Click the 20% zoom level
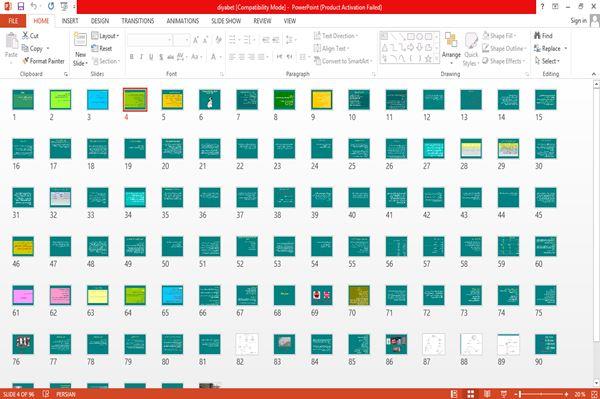 (579, 394)
